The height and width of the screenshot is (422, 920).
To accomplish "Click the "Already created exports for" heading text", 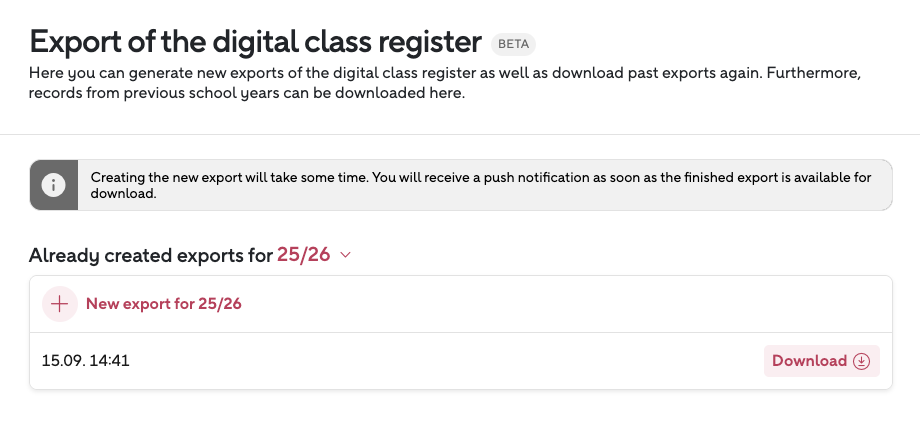I will pyautogui.click(x=150, y=255).
